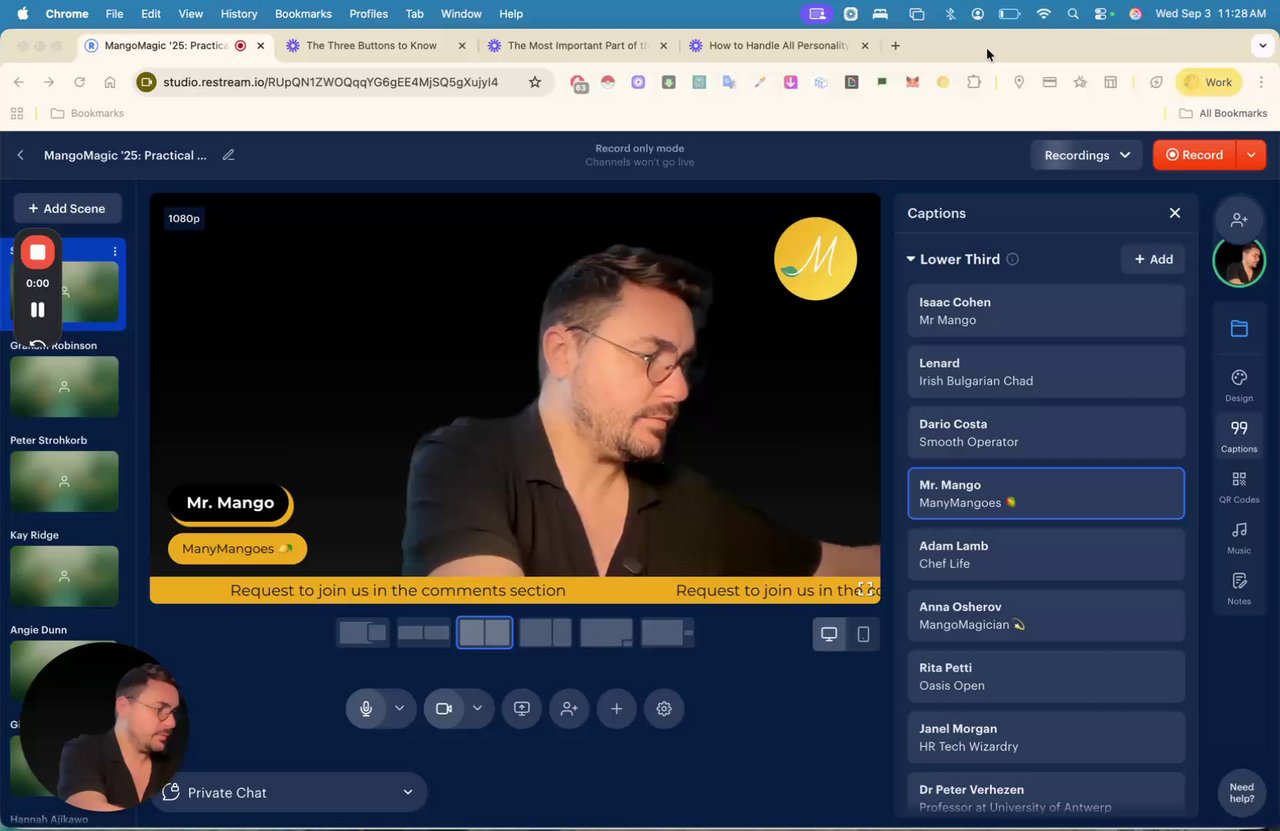Image resolution: width=1280 pixels, height=831 pixels.
Task: Select the Dario Costa caption
Action: pos(1046,433)
